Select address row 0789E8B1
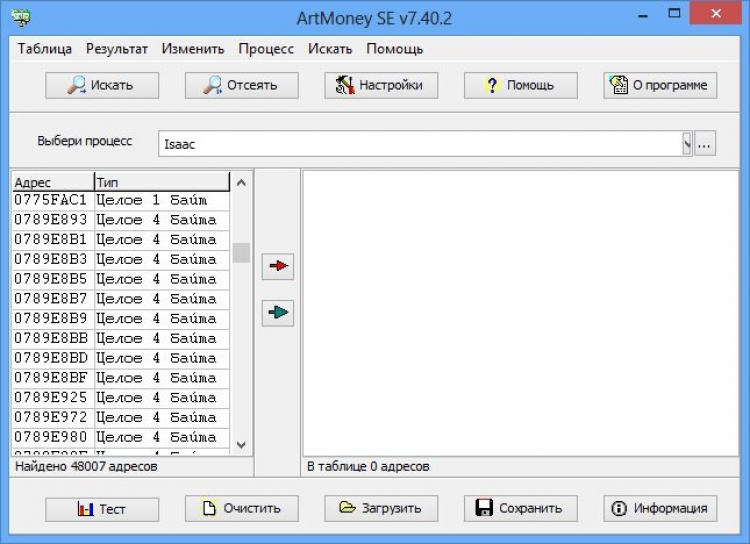The width and height of the screenshot is (750, 544). click(121, 239)
